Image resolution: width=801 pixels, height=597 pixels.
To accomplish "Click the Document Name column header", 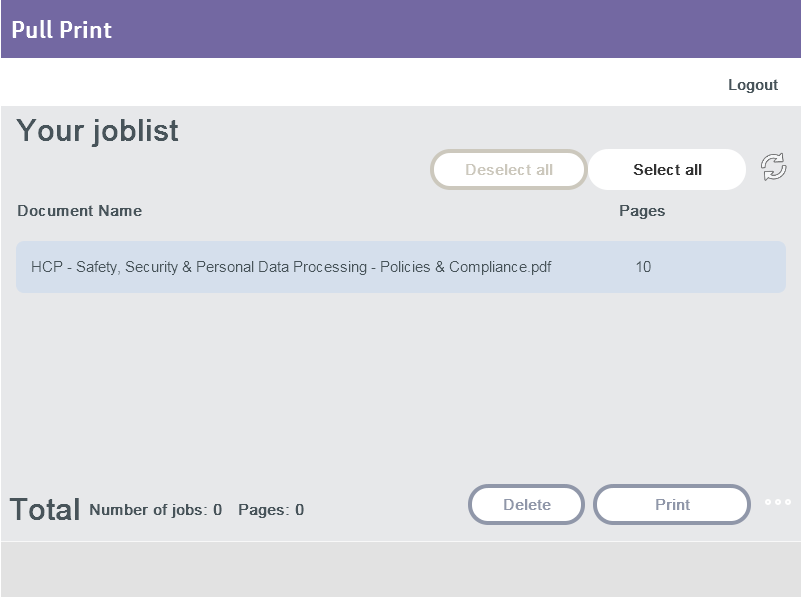I will 80,211.
